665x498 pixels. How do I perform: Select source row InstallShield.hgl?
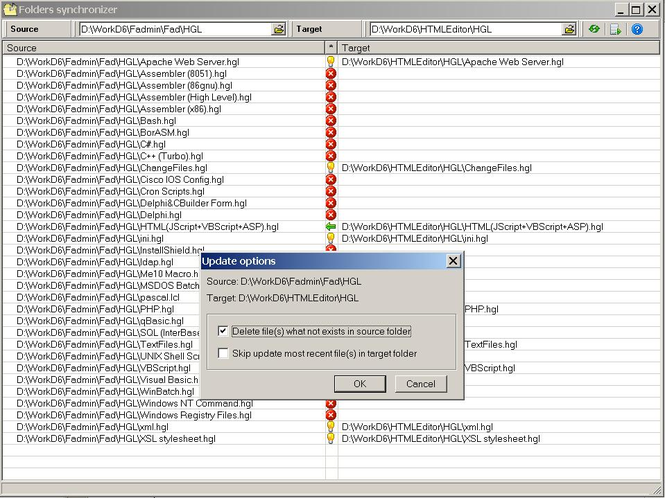108,250
